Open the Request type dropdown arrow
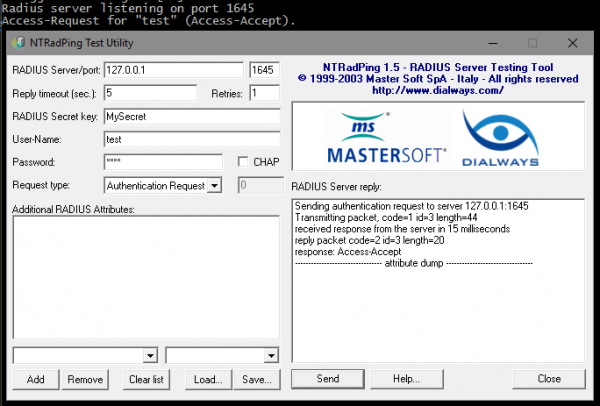600x406 pixels. point(215,186)
